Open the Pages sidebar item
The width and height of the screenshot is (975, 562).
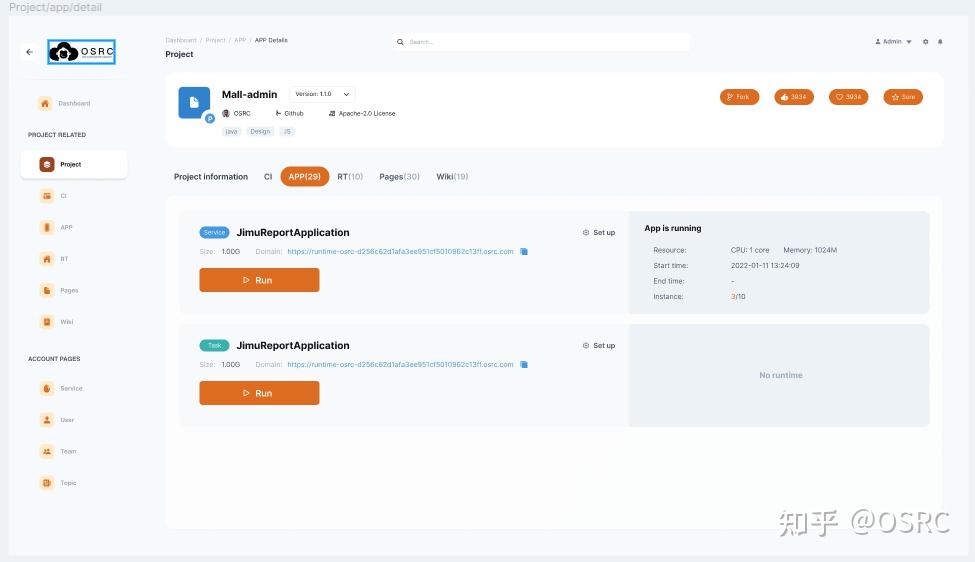[x=59, y=290]
